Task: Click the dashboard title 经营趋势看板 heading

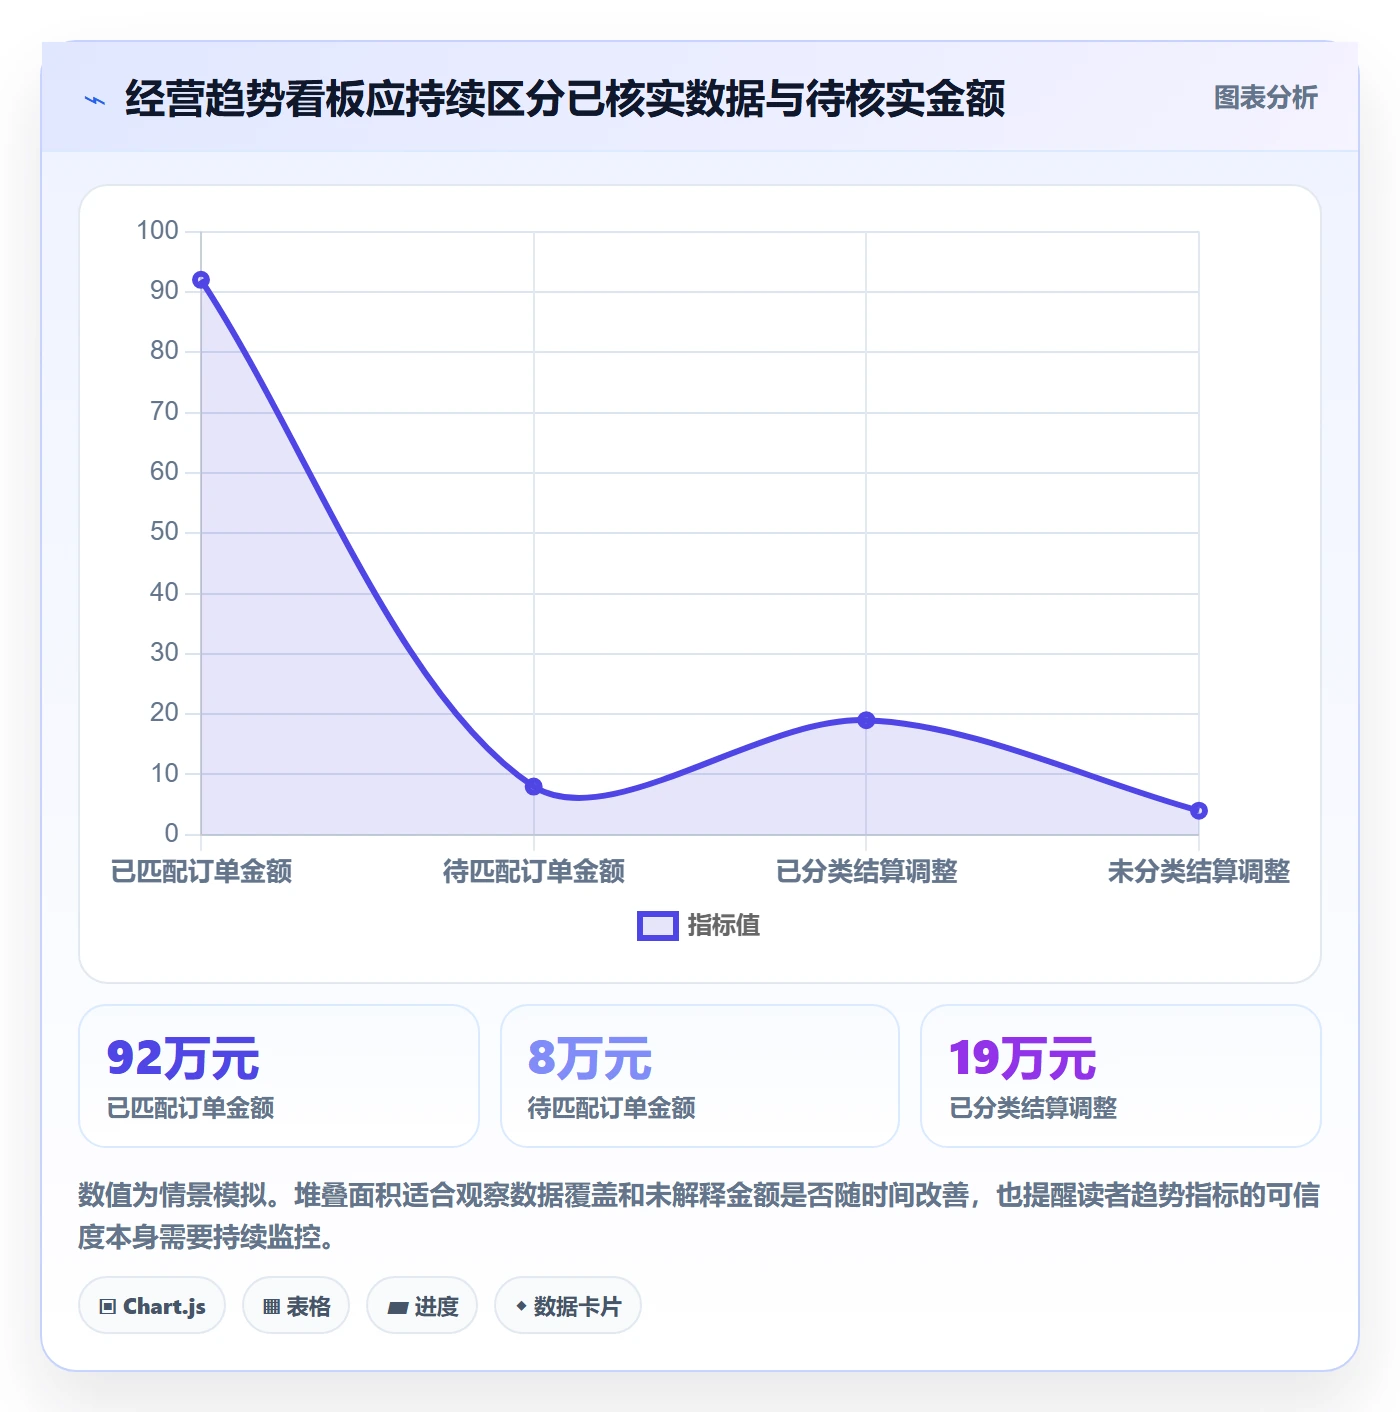Action: [565, 99]
